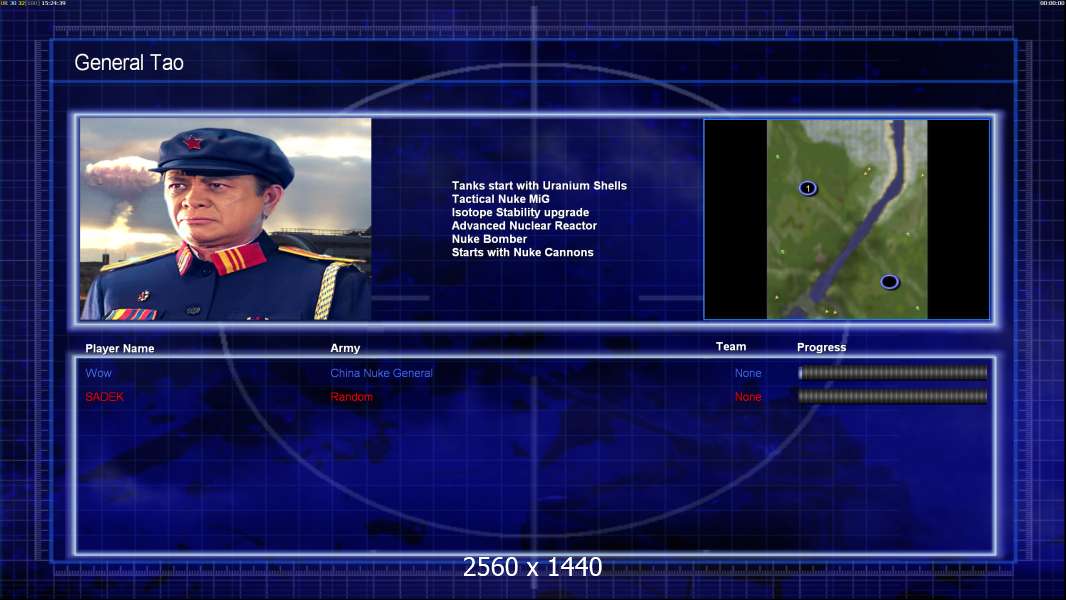Click 'Advanced Nuclear Reactor' text
Viewport: 1066px width, 600px height.
[524, 226]
